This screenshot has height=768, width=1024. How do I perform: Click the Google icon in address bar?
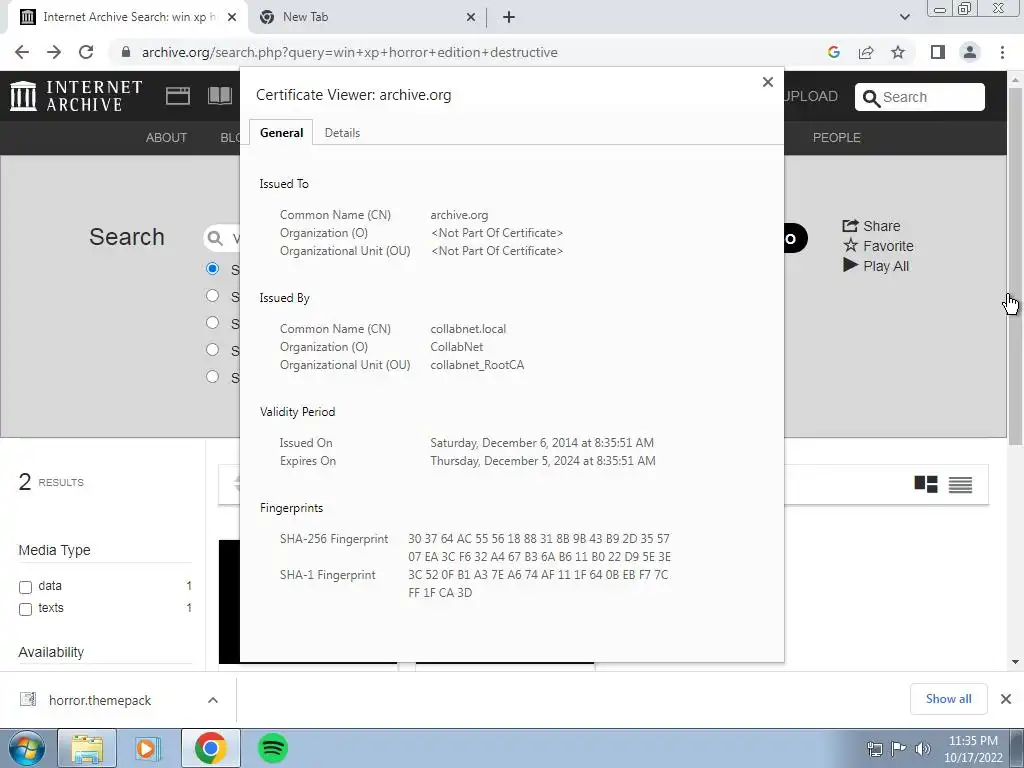pos(833,52)
